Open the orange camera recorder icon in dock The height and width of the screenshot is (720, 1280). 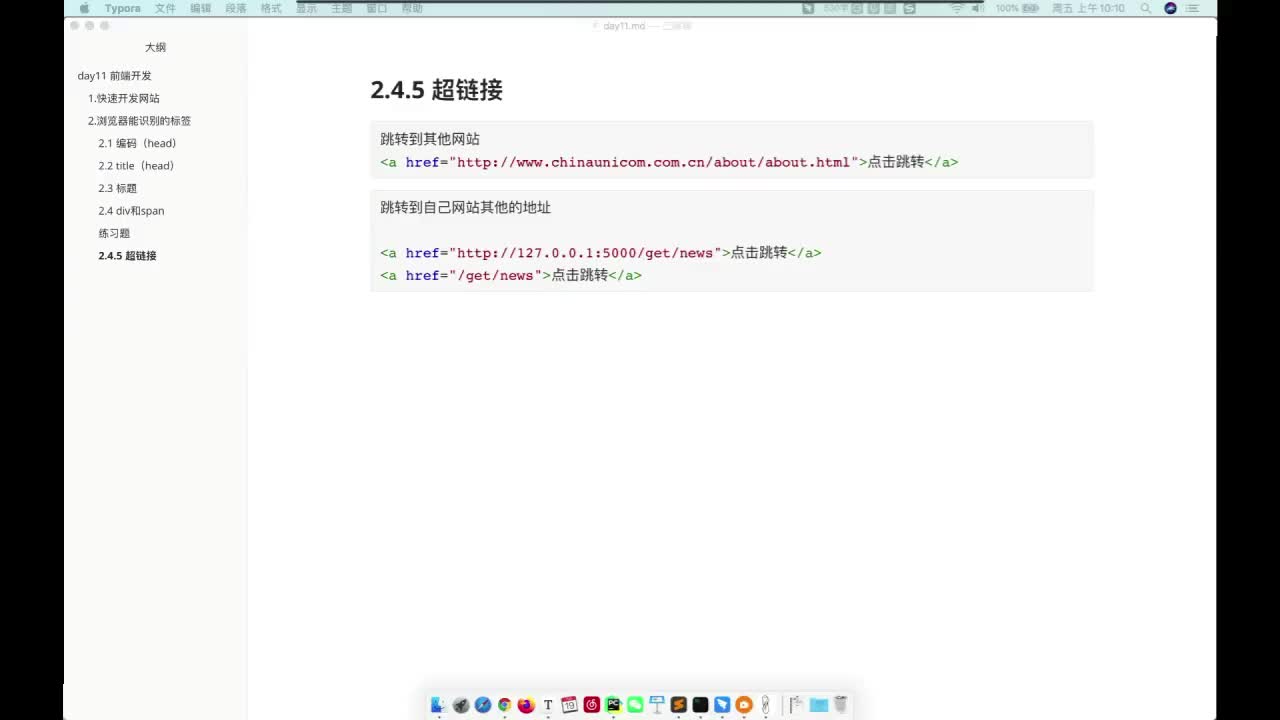point(744,705)
